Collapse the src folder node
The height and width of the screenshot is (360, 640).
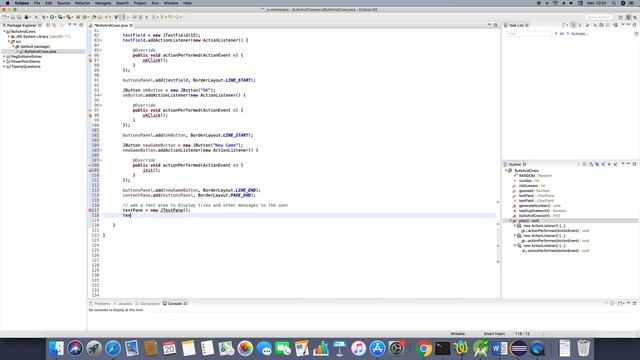[9, 42]
